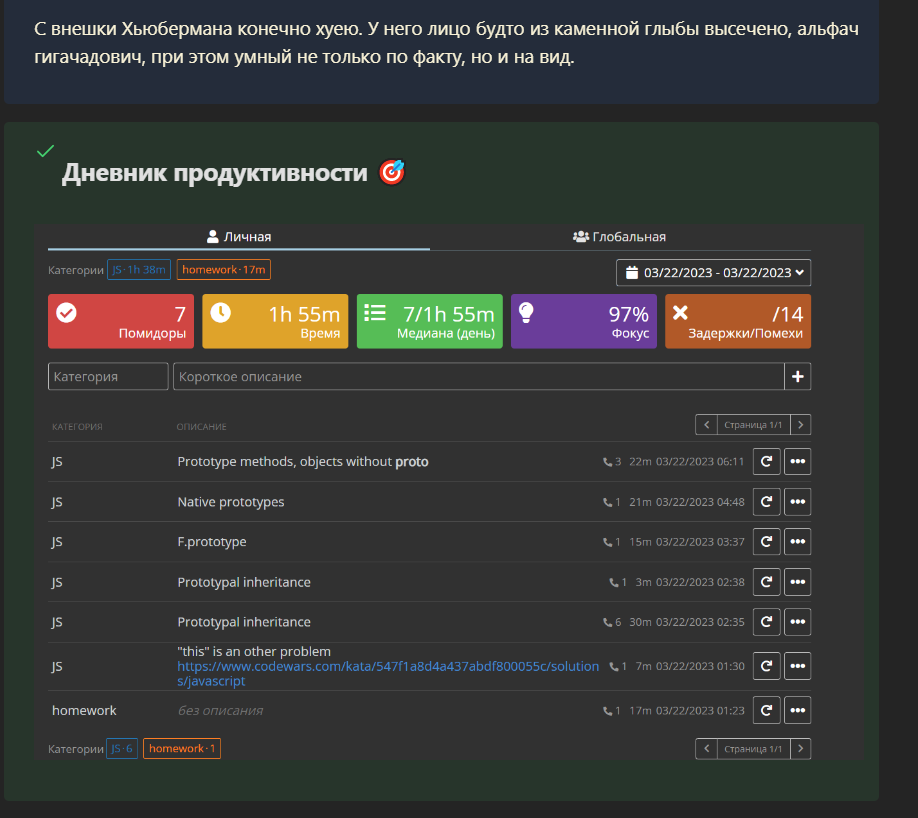Click the repeat icon for Native prototypes row
This screenshot has height=818, width=918.
tap(766, 502)
